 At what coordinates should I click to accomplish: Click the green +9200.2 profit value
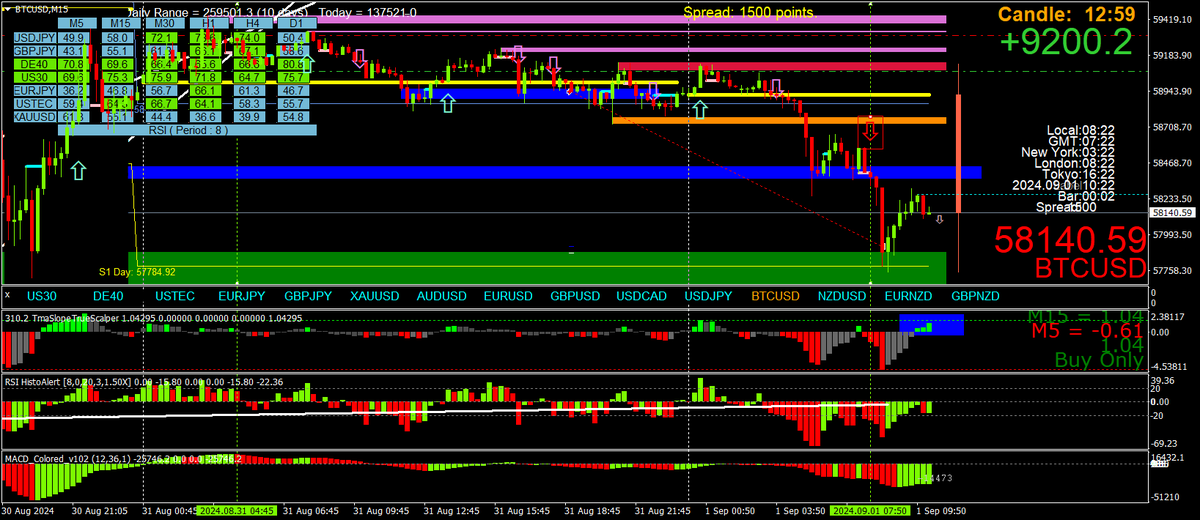click(1067, 42)
